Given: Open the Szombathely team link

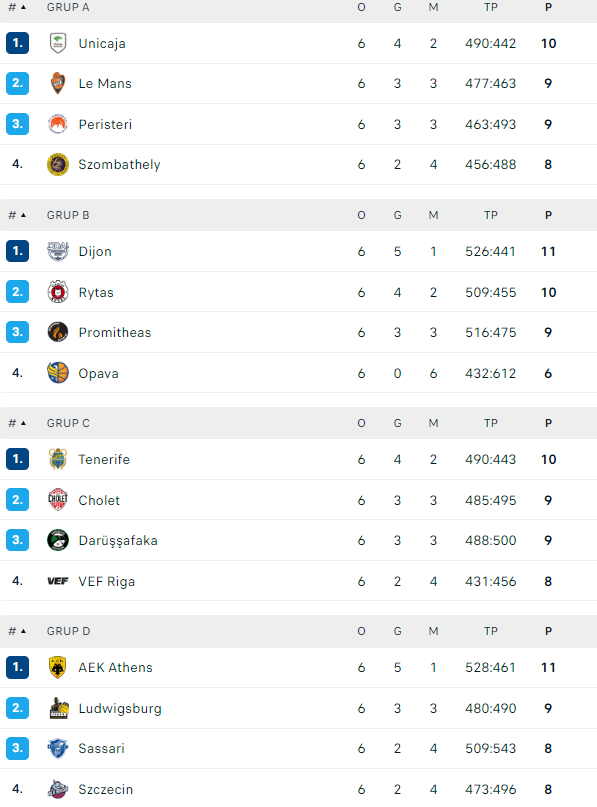Looking at the screenshot, I should click(x=119, y=164).
